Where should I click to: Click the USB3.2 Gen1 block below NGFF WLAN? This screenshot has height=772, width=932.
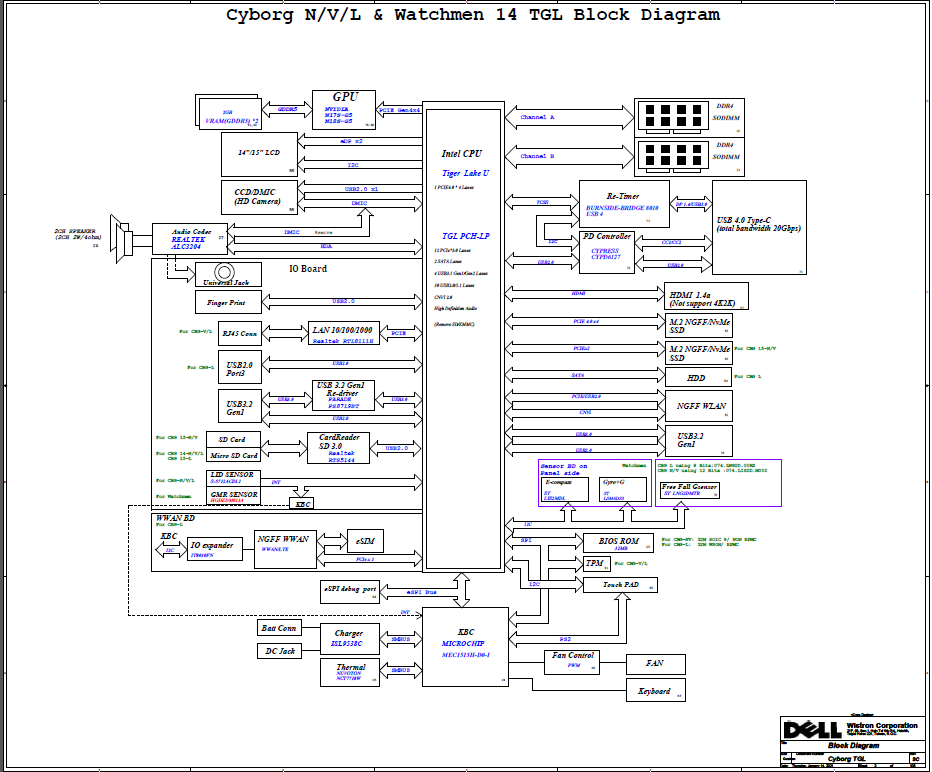click(698, 440)
